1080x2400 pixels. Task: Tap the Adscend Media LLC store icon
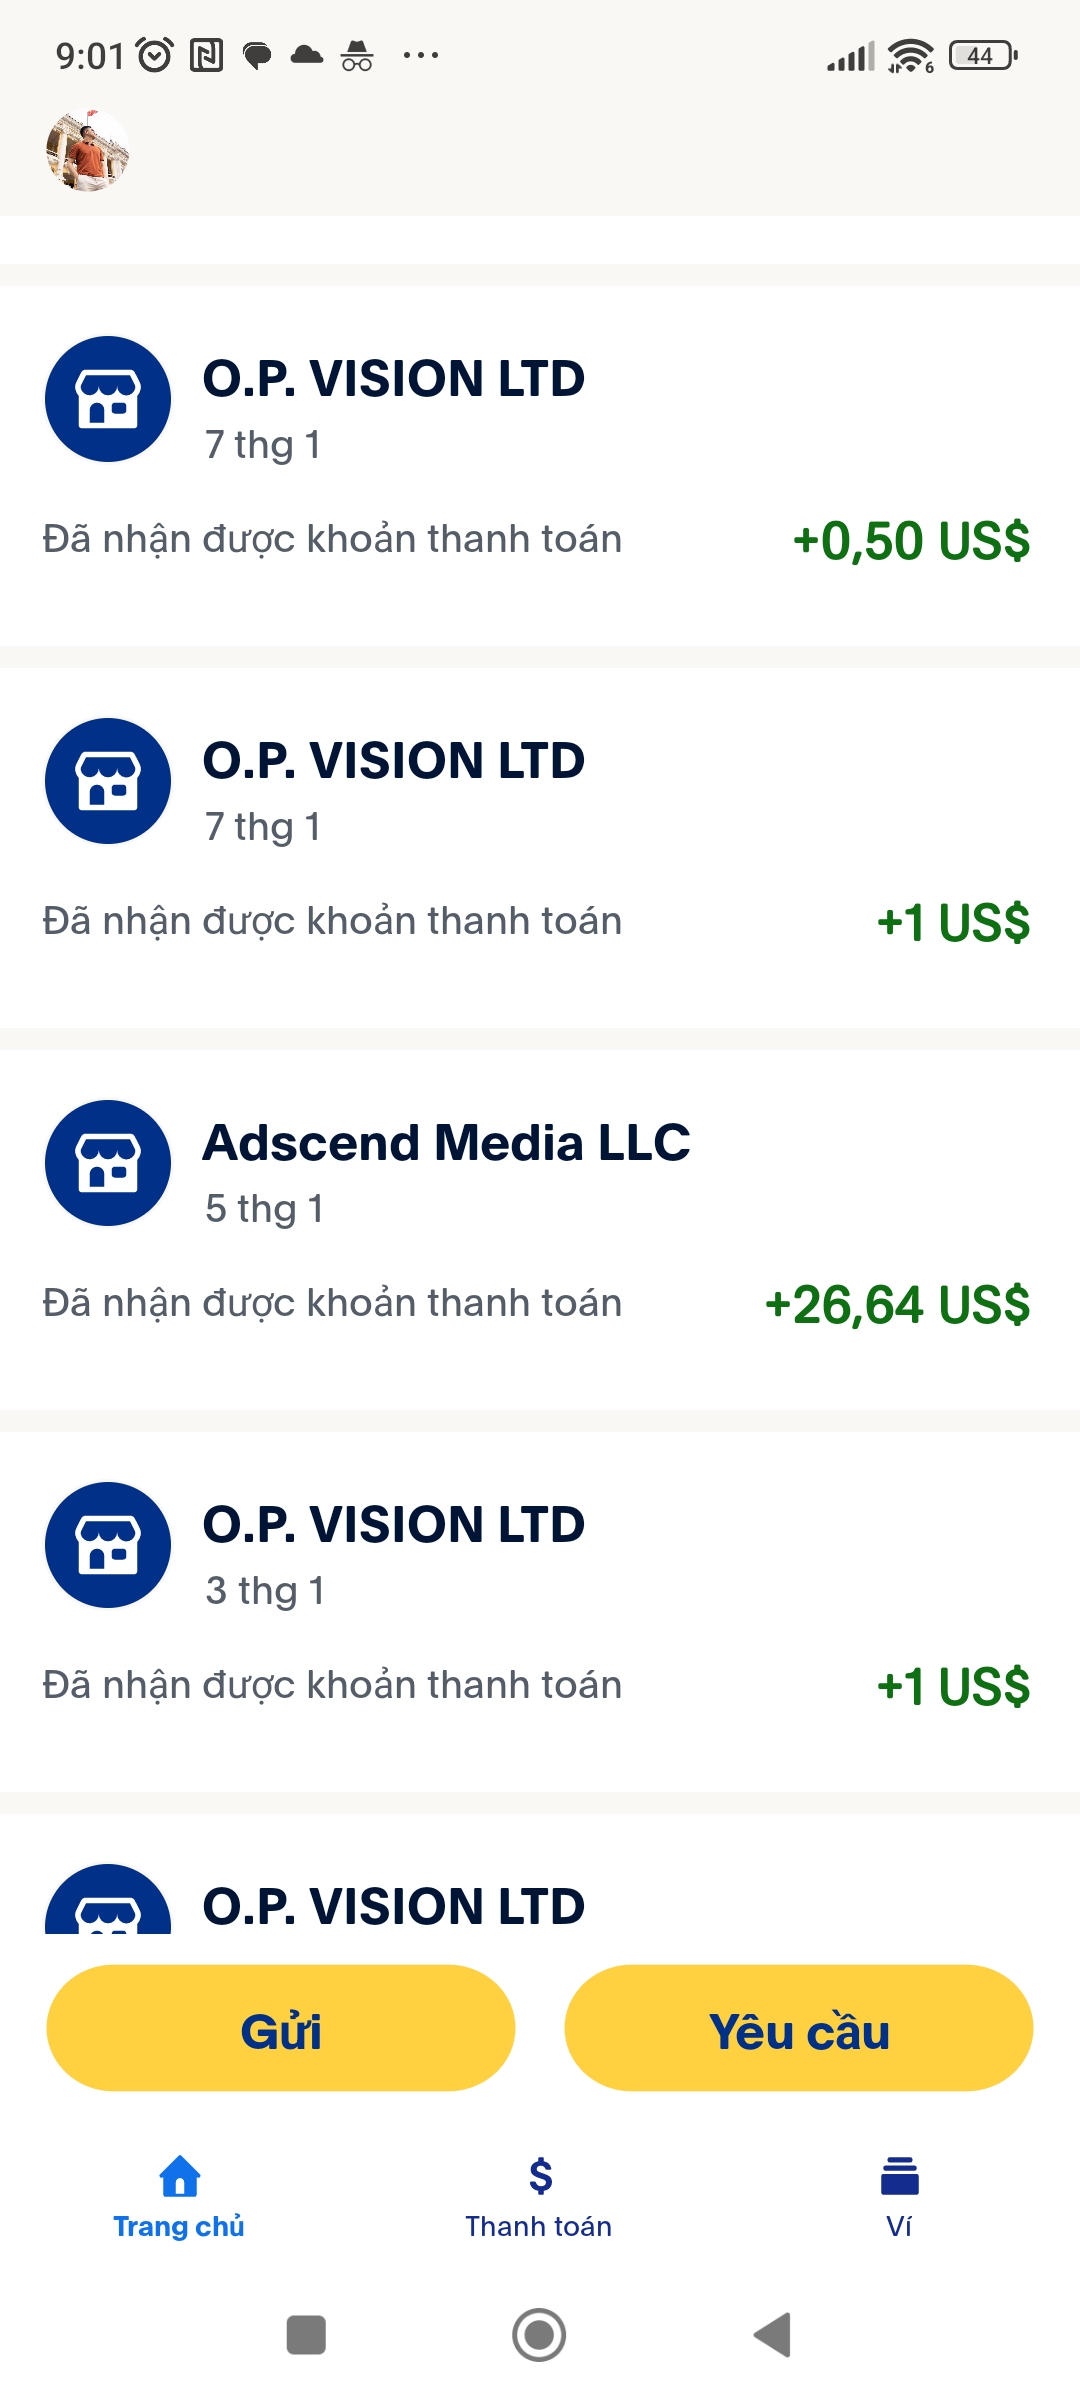point(108,1163)
